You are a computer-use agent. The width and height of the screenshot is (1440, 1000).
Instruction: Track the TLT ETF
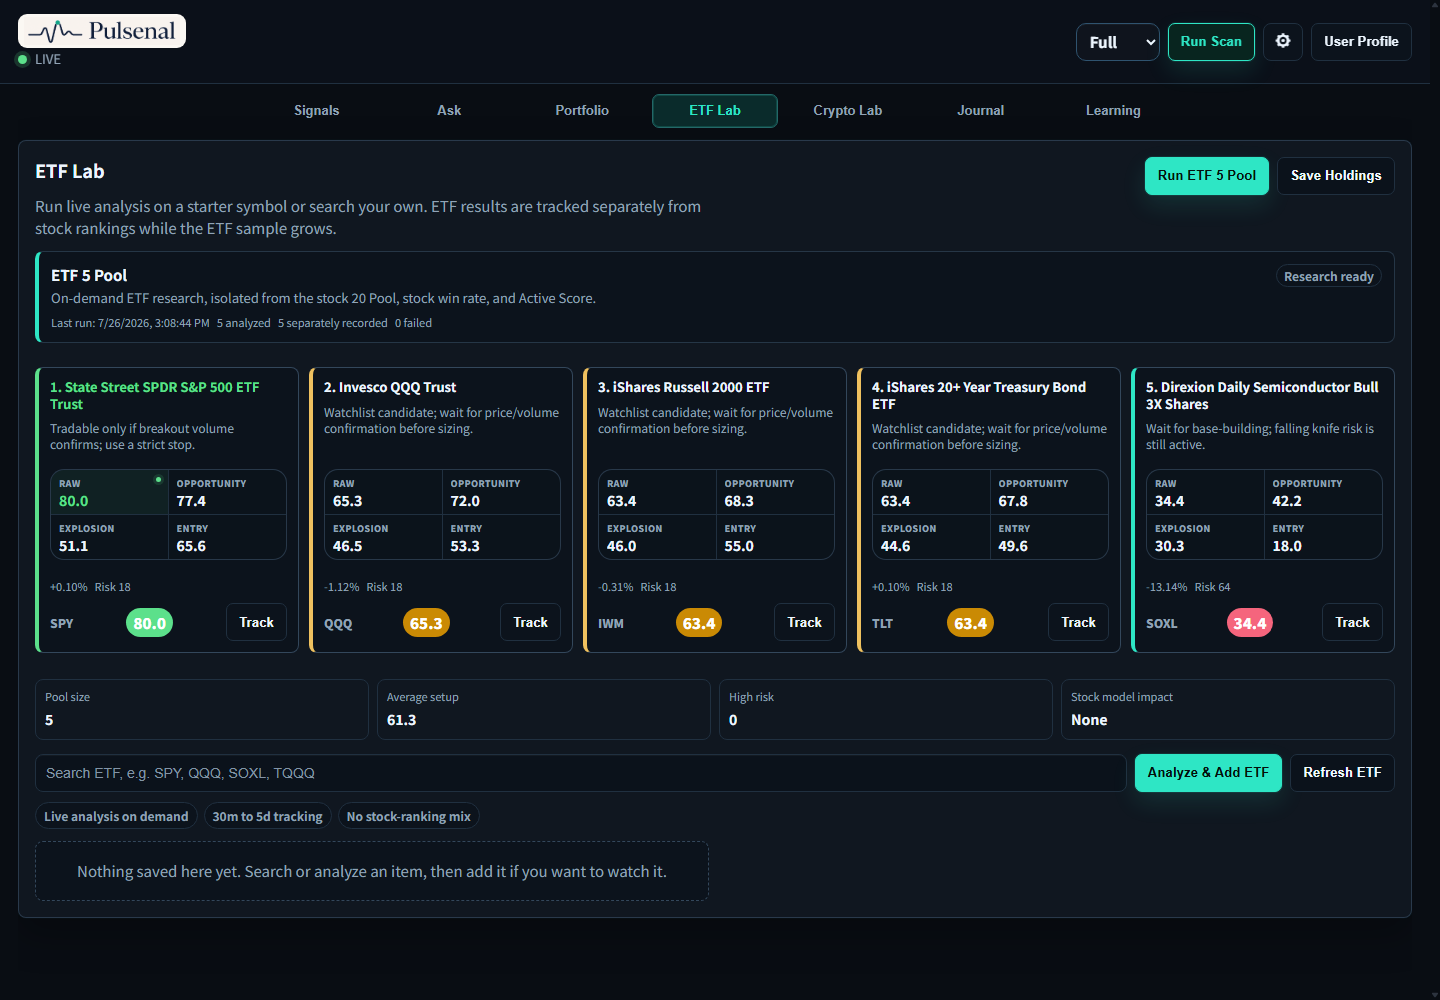coord(1079,622)
